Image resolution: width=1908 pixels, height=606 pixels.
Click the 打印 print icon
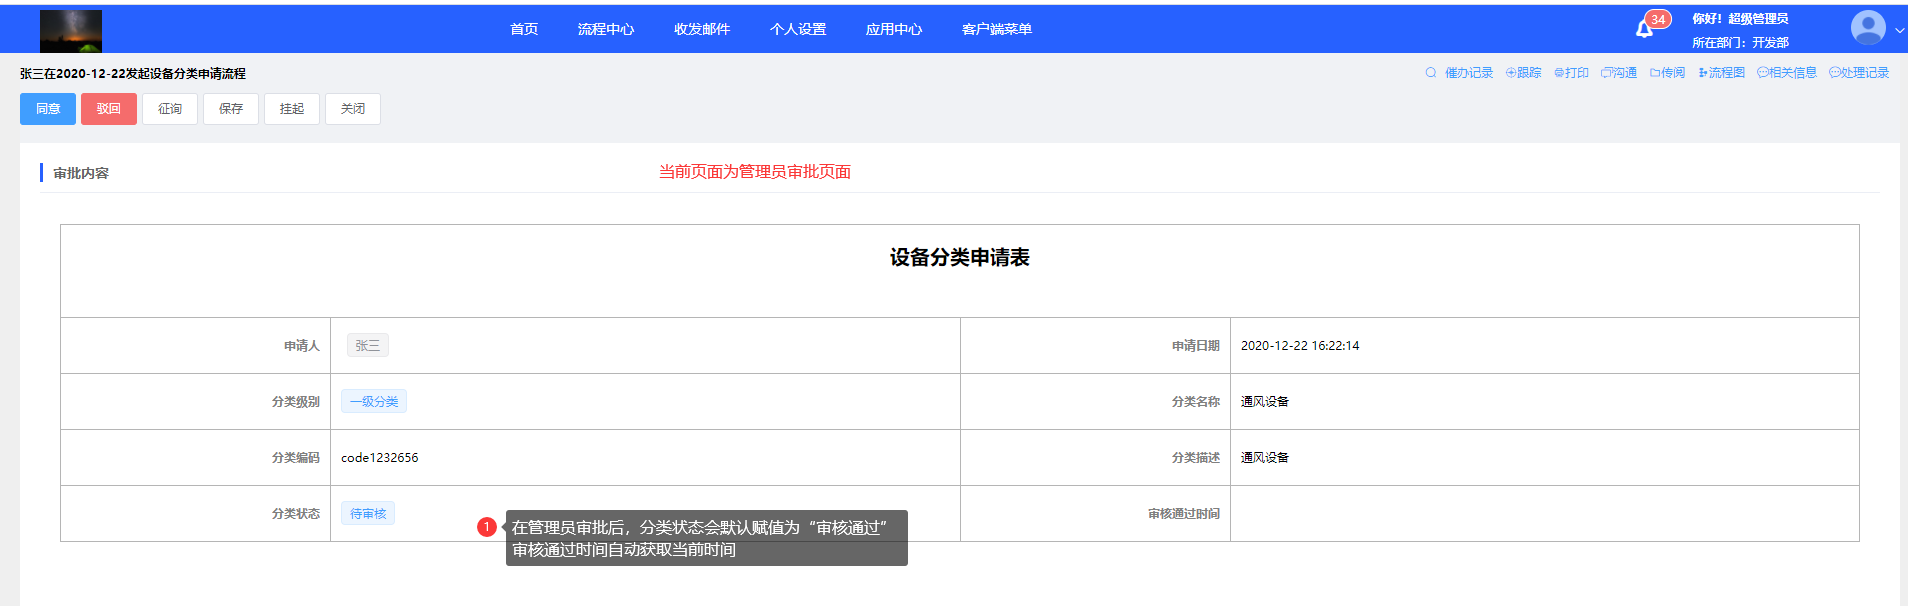coord(1559,73)
